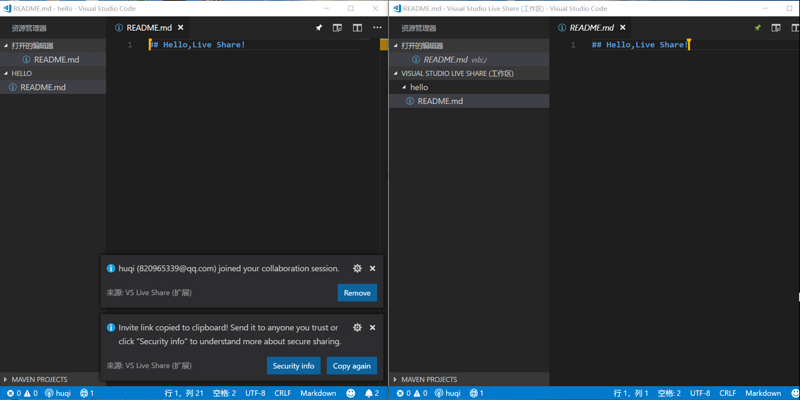The height and width of the screenshot is (400, 800).
Task: Click the Copy again button
Action: (352, 366)
